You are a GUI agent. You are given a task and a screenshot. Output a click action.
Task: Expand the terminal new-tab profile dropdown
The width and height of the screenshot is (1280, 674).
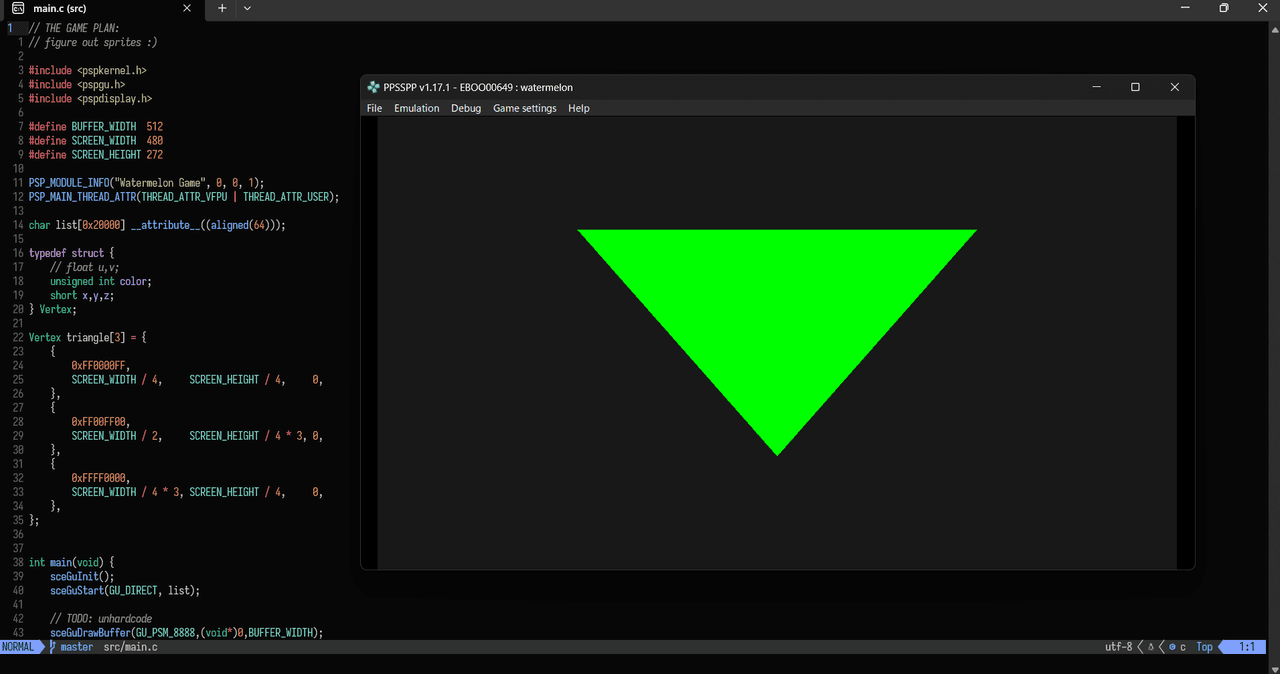tap(247, 8)
